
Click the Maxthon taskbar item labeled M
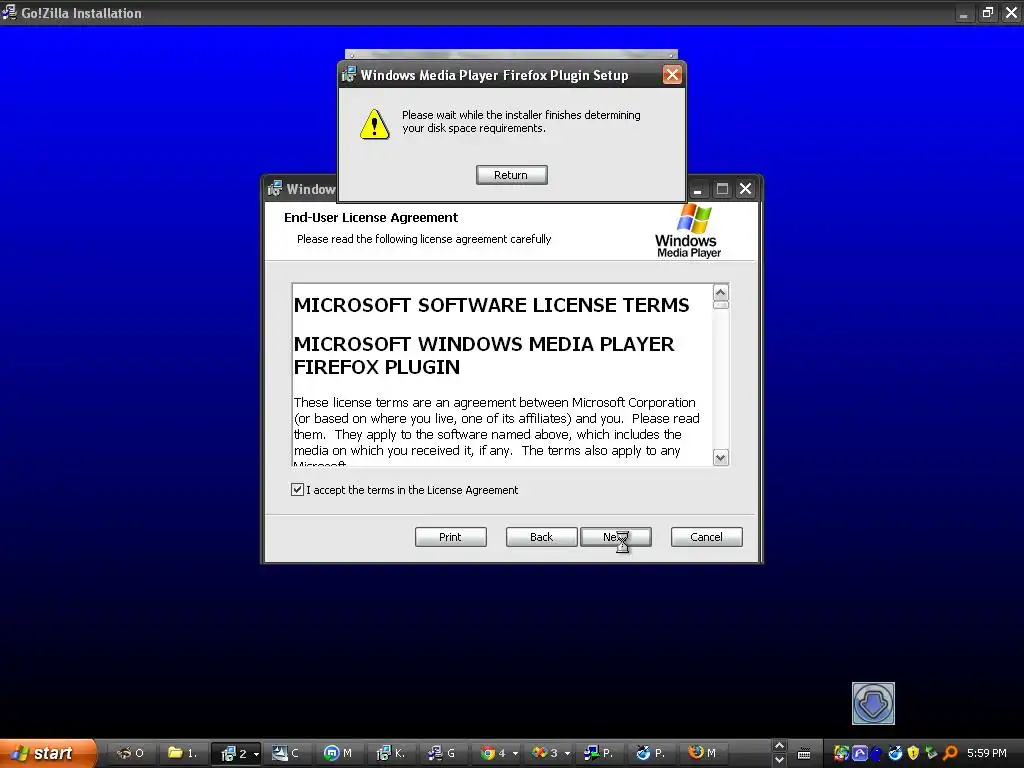pos(338,754)
